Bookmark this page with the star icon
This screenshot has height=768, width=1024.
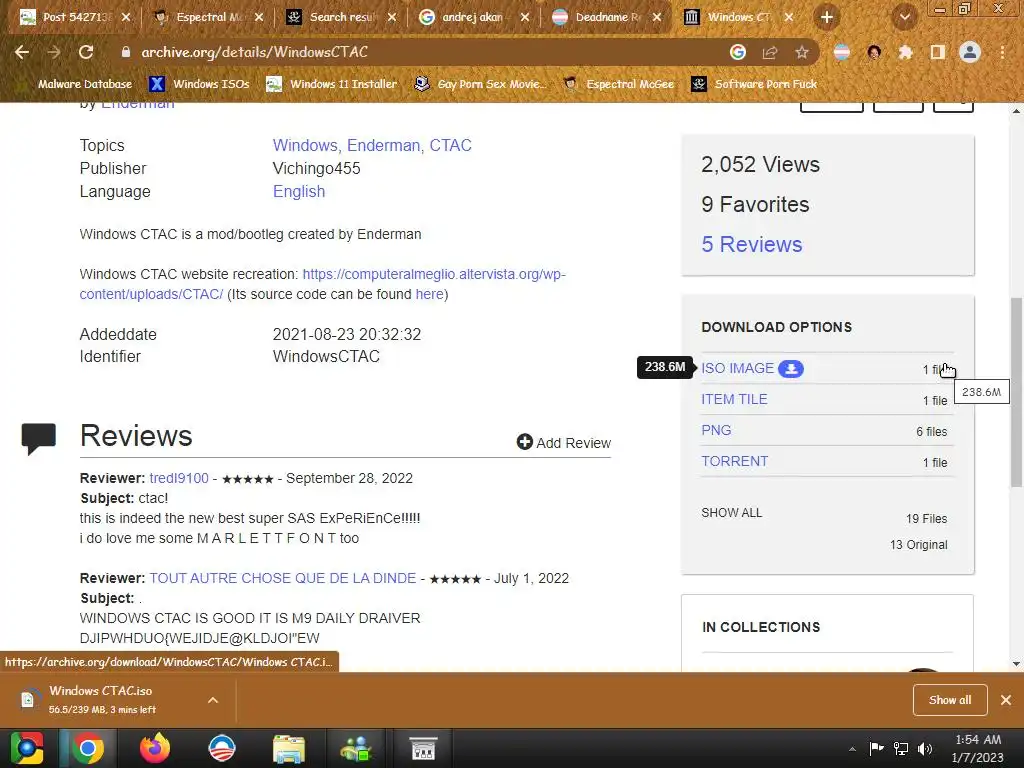coord(802,52)
